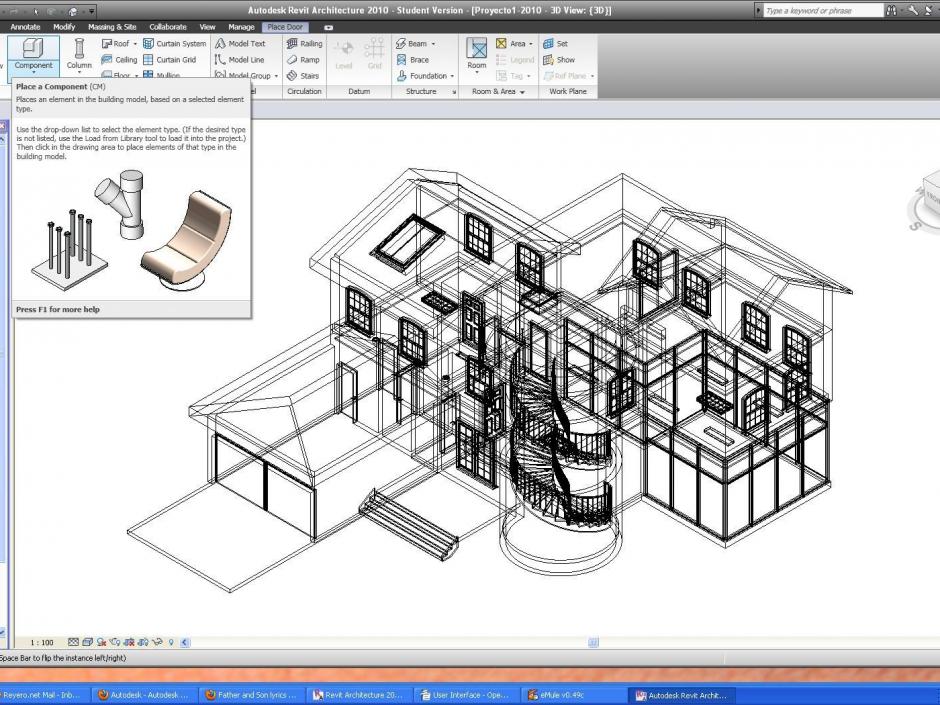This screenshot has width=940, height=705.
Task: Click the 1 : 100 view scale
Action: tap(42, 643)
